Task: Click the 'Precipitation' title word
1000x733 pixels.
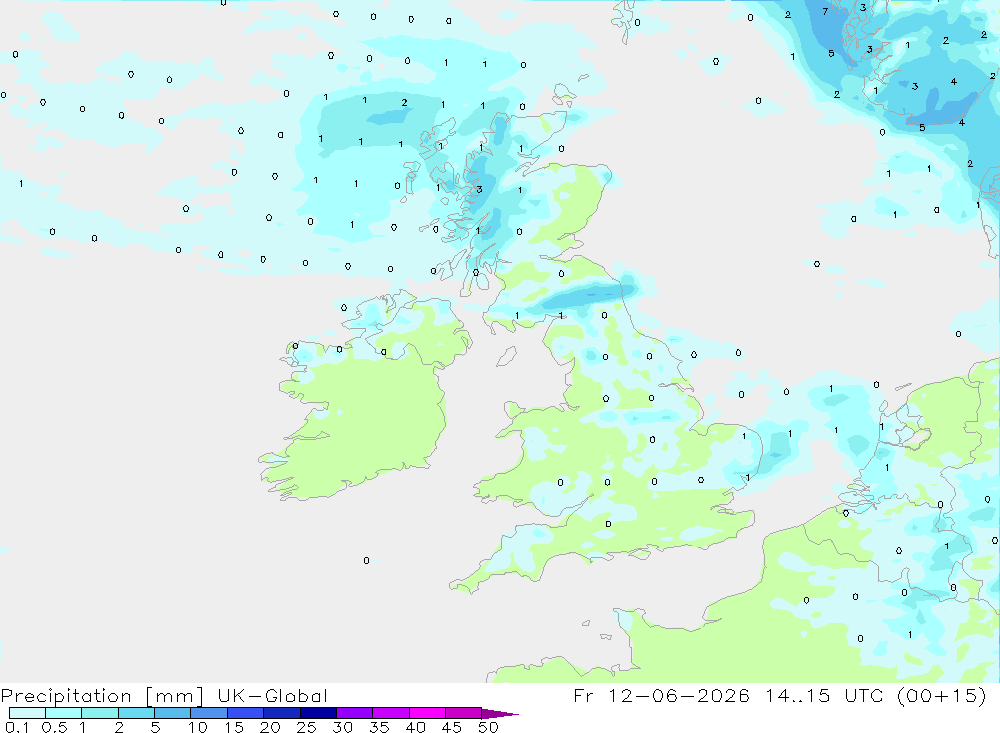Action: tap(66, 695)
